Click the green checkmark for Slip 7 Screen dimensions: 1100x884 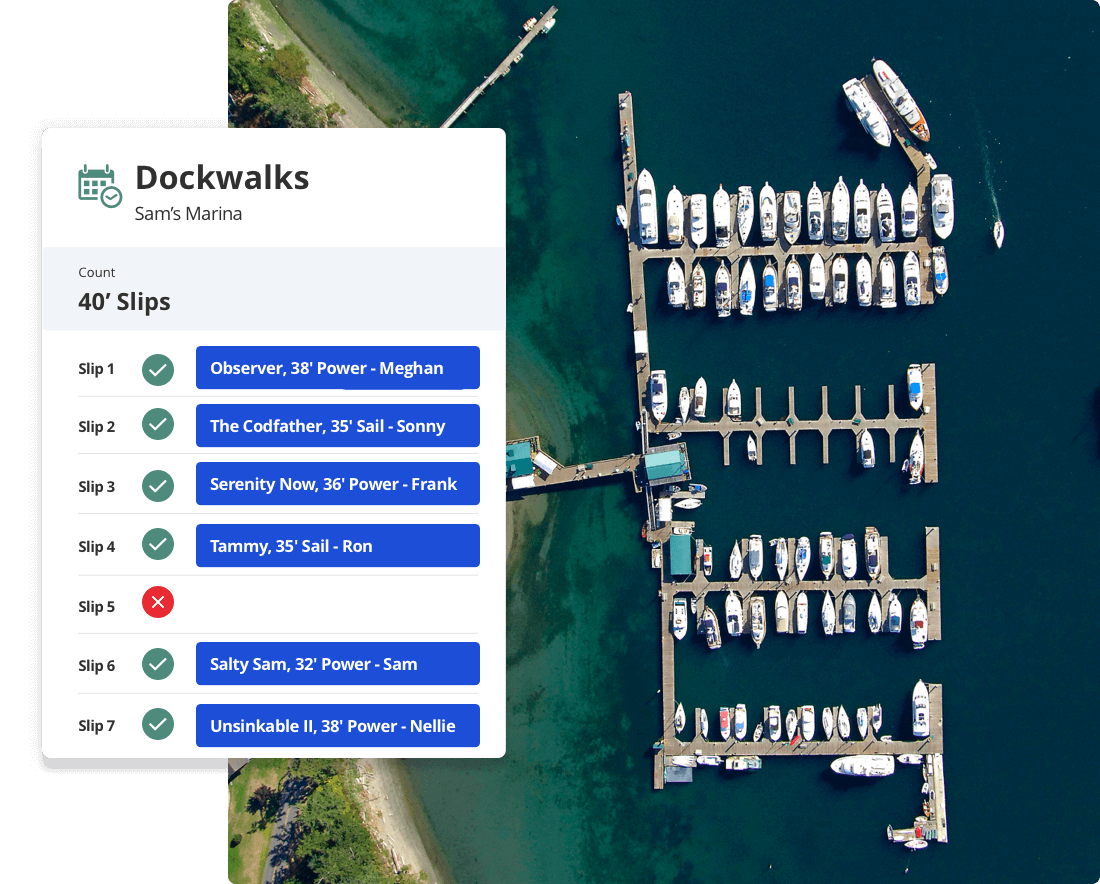click(x=158, y=723)
